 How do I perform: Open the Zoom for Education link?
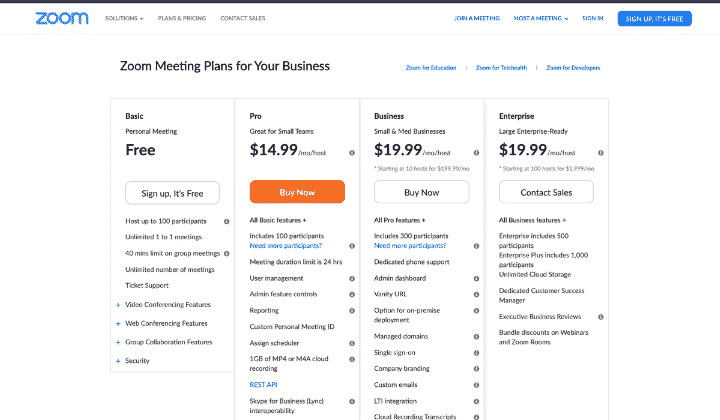tap(431, 68)
